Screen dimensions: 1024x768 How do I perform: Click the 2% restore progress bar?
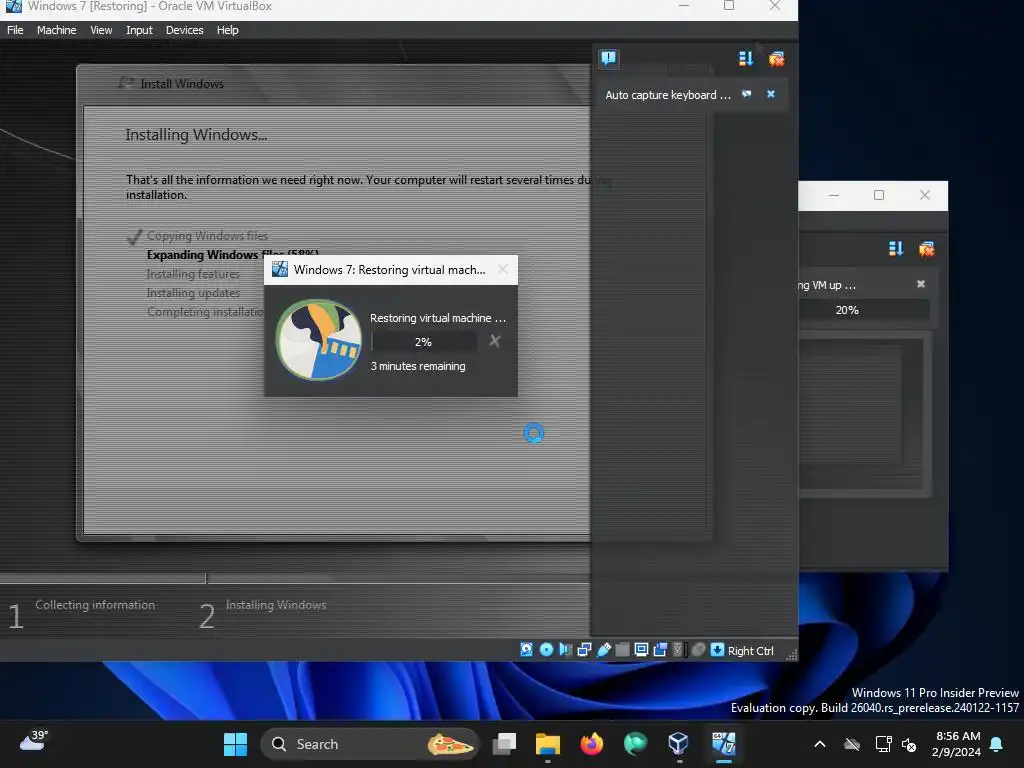(423, 342)
